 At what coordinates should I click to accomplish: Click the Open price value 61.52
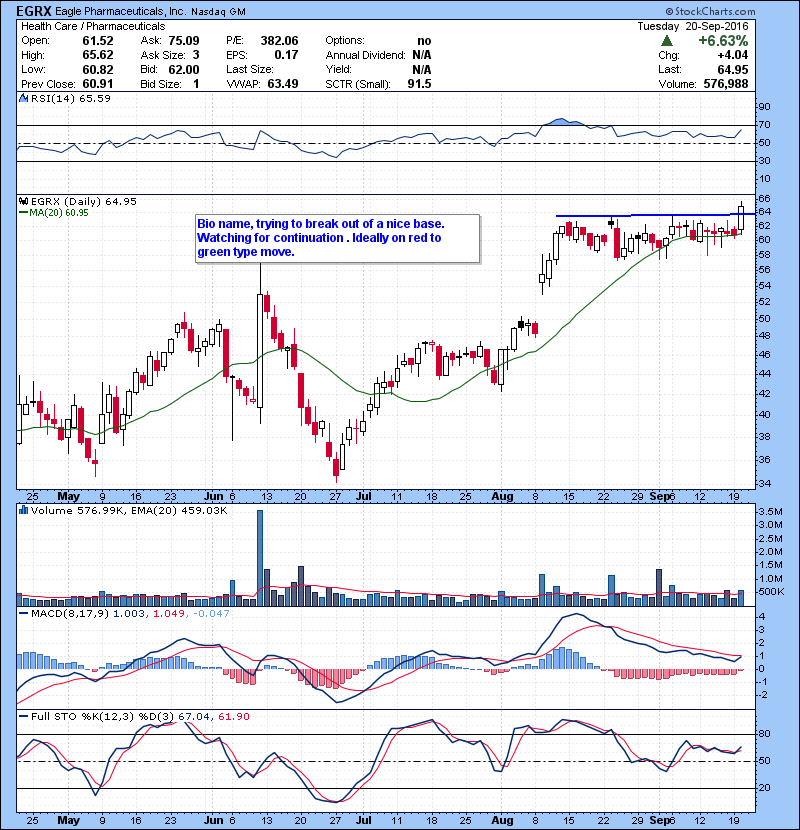pos(98,41)
